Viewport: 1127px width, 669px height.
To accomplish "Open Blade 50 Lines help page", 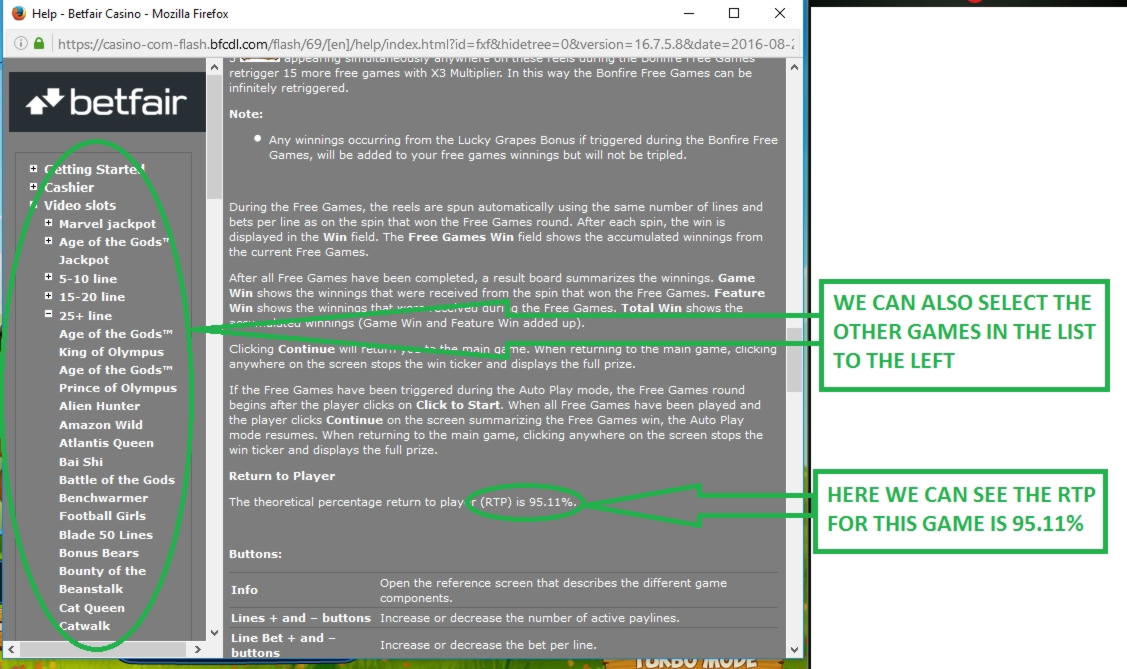I will 106,535.
